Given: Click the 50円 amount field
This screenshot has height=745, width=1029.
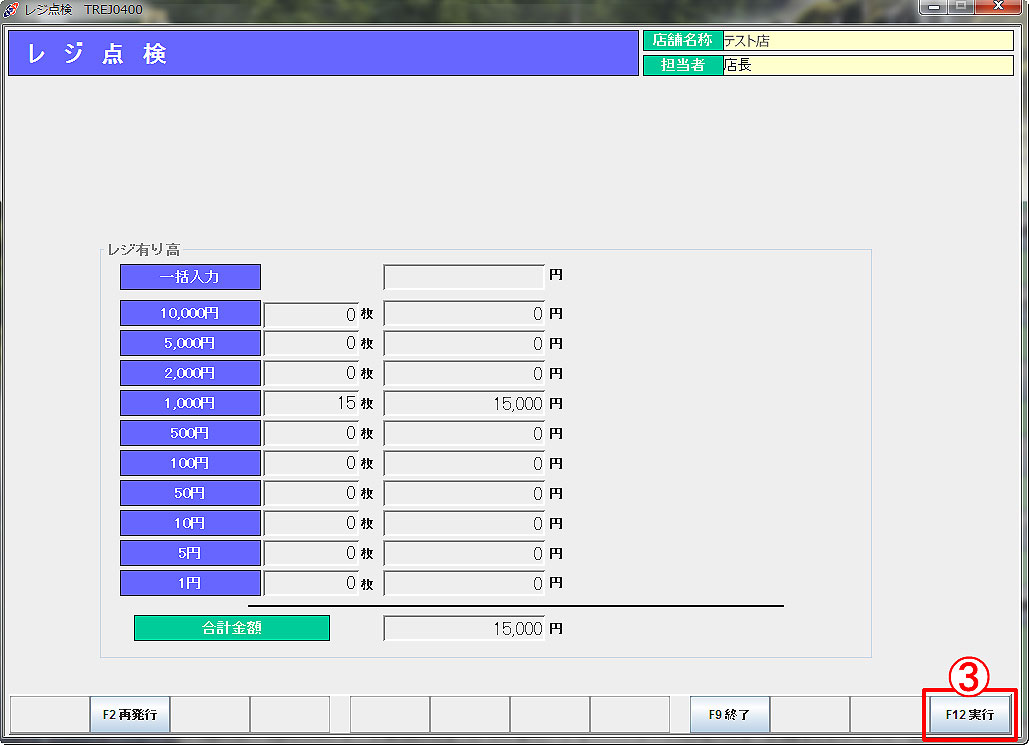Looking at the screenshot, I should pos(464,493).
